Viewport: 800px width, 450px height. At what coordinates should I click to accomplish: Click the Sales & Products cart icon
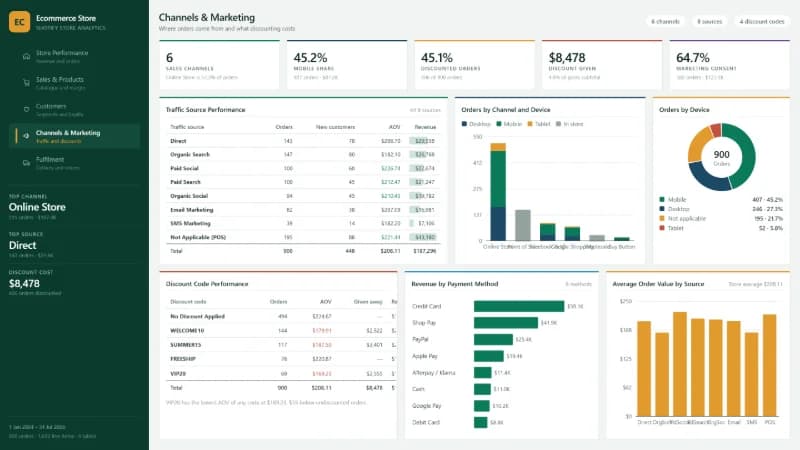pos(27,83)
